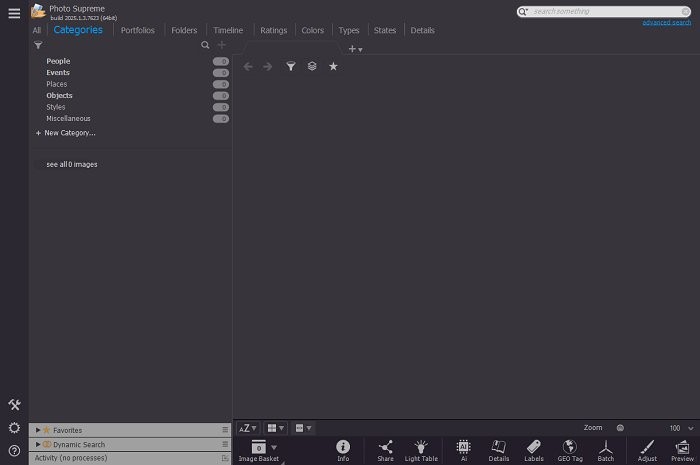This screenshot has width=700, height=465.
Task: Open the hamburger main menu
Action: click(14, 13)
